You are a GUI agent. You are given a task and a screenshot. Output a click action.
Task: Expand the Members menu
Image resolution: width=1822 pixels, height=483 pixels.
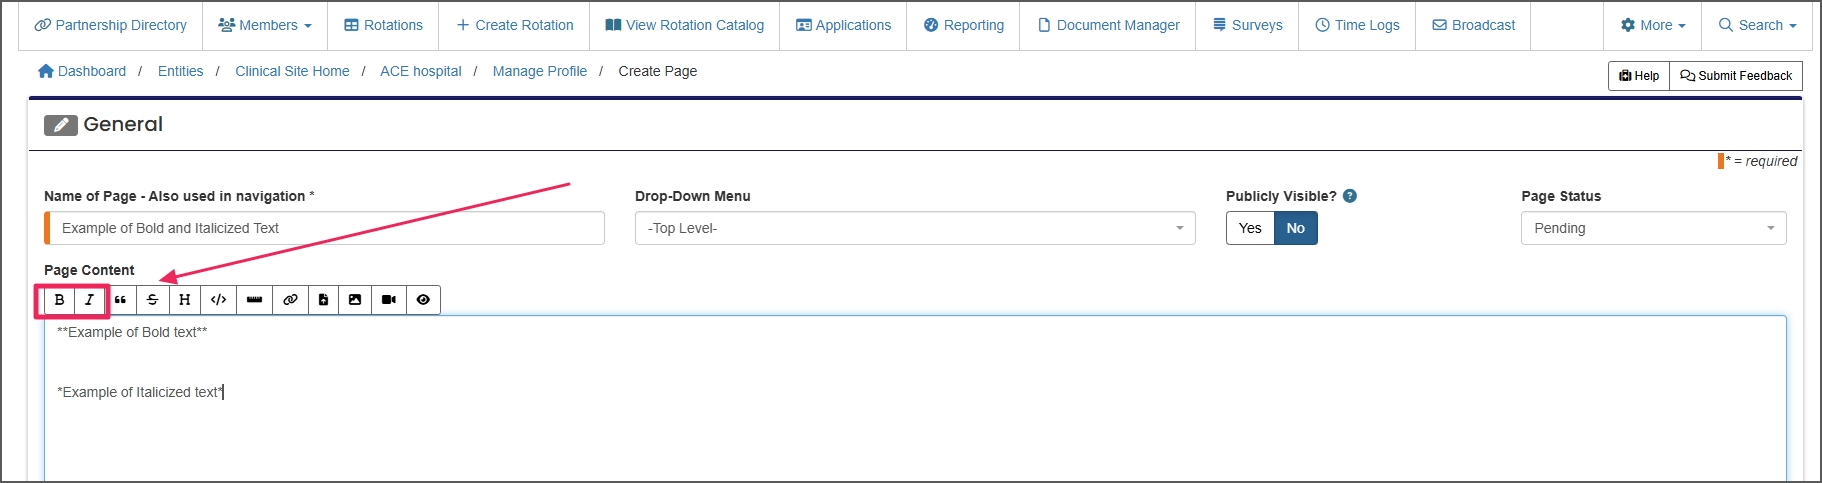pos(265,25)
